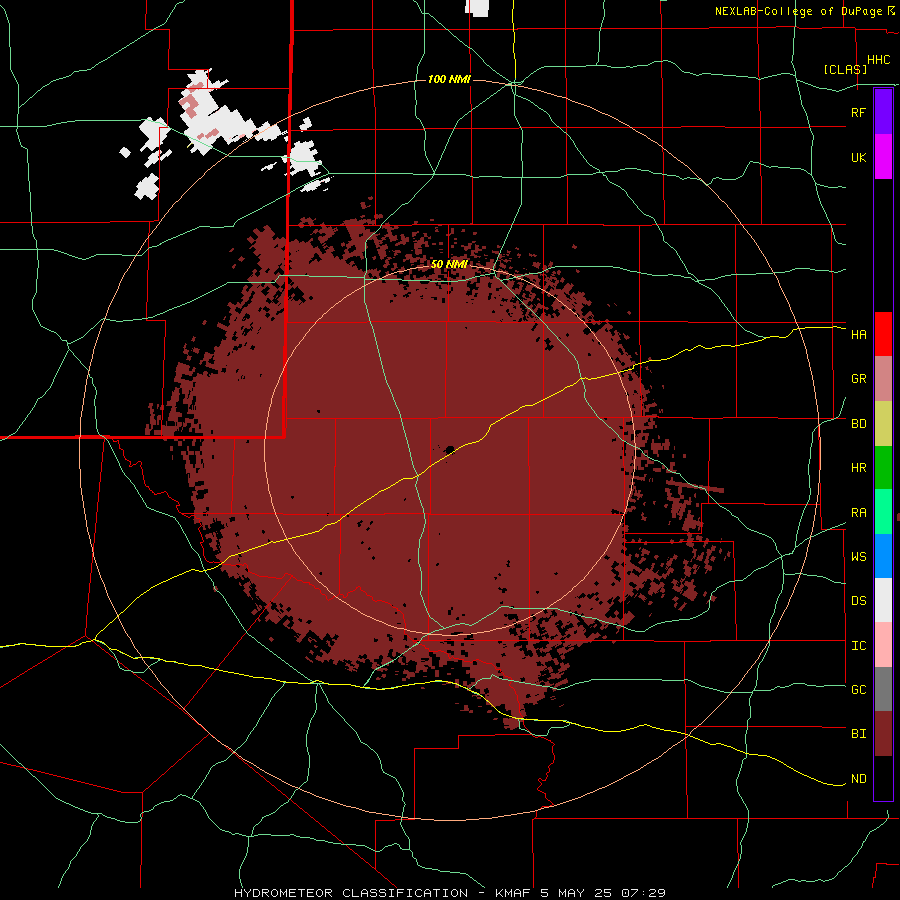Click the IC pink legend swatch

coord(883,645)
